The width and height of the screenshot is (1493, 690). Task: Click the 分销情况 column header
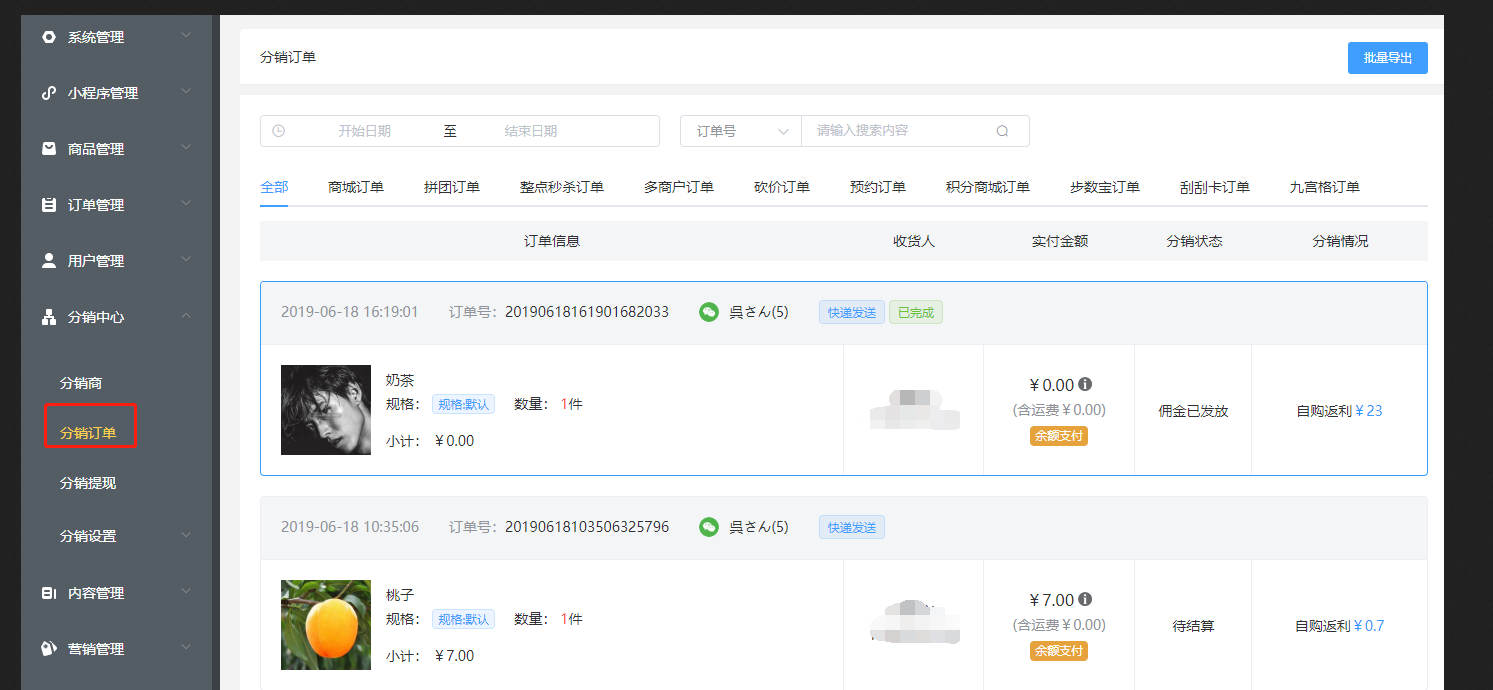point(1340,241)
